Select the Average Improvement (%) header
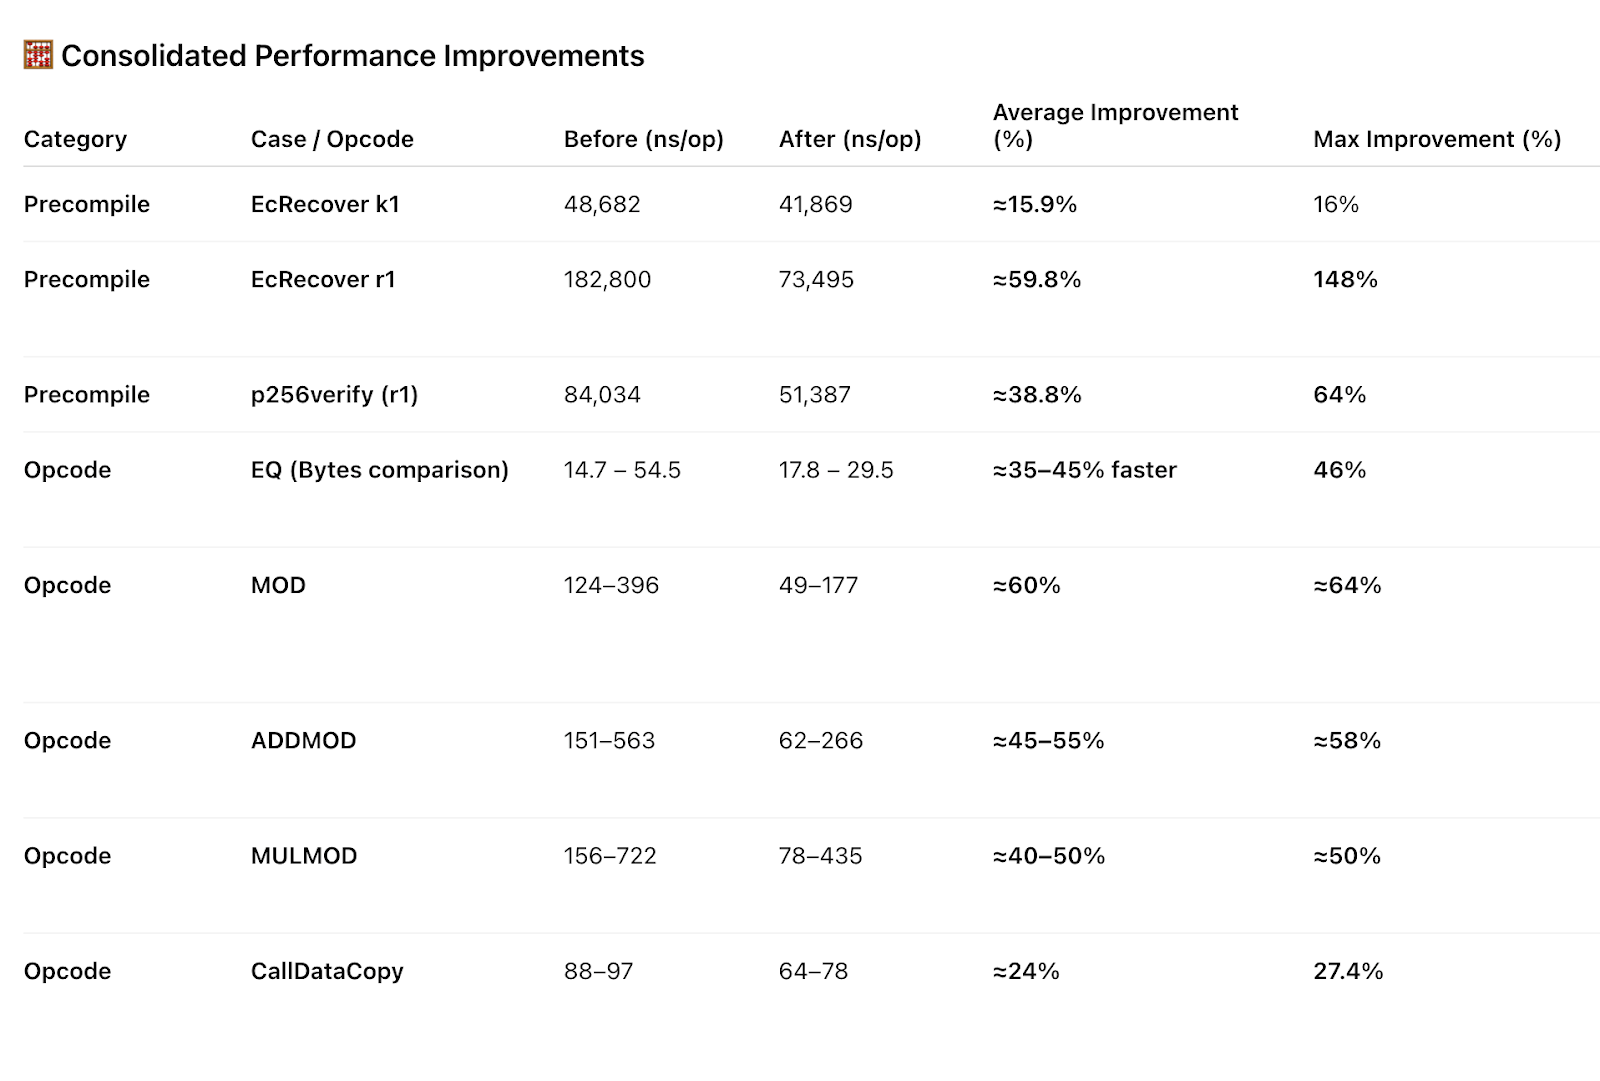 [1115, 125]
